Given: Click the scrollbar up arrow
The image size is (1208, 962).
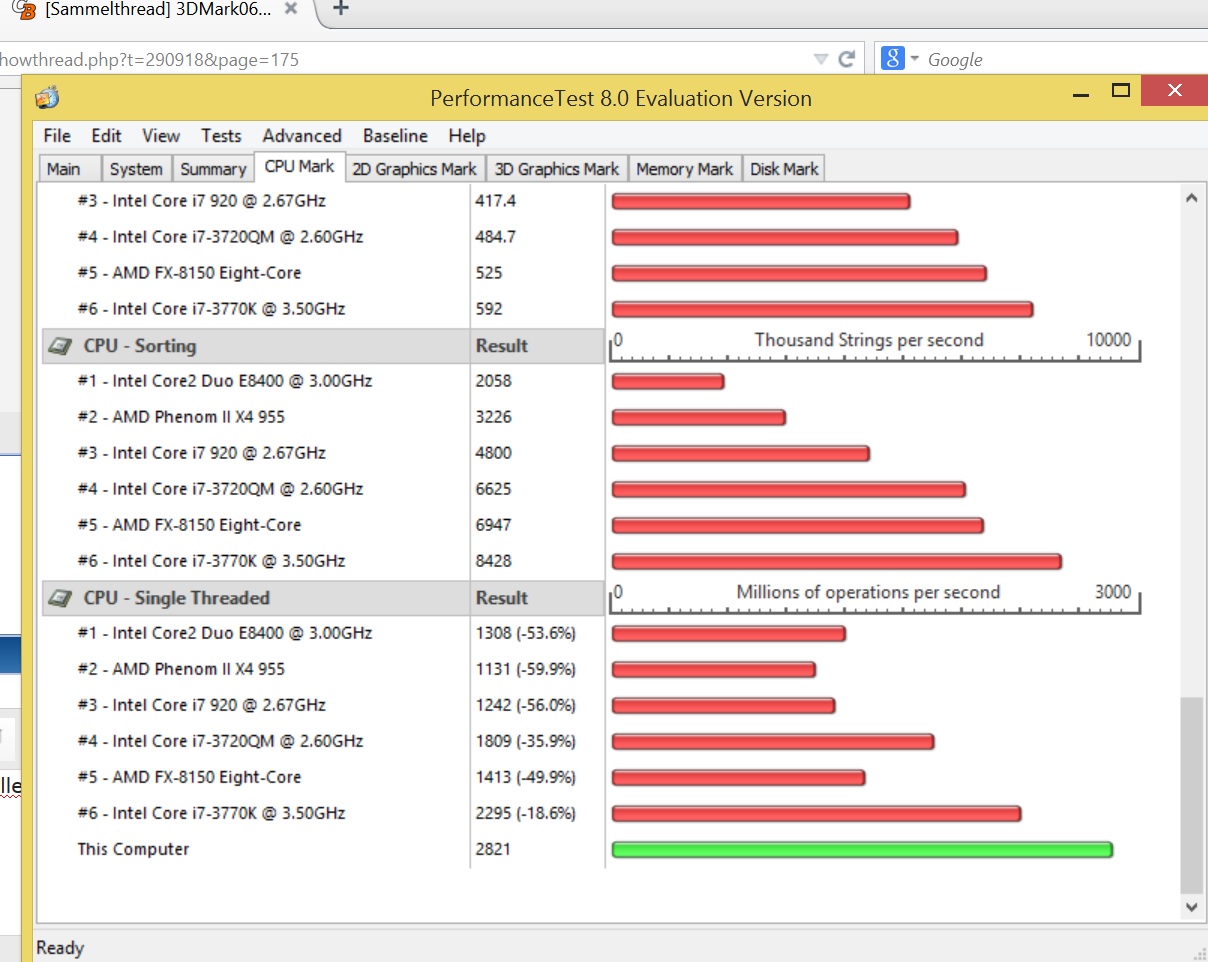Looking at the screenshot, I should point(1191,198).
